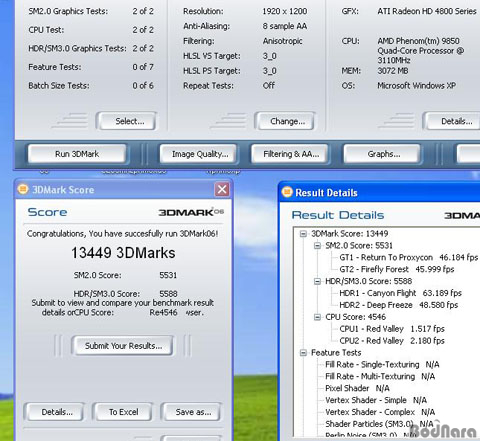
Task: Open Image Quality... tool
Action: (199, 154)
